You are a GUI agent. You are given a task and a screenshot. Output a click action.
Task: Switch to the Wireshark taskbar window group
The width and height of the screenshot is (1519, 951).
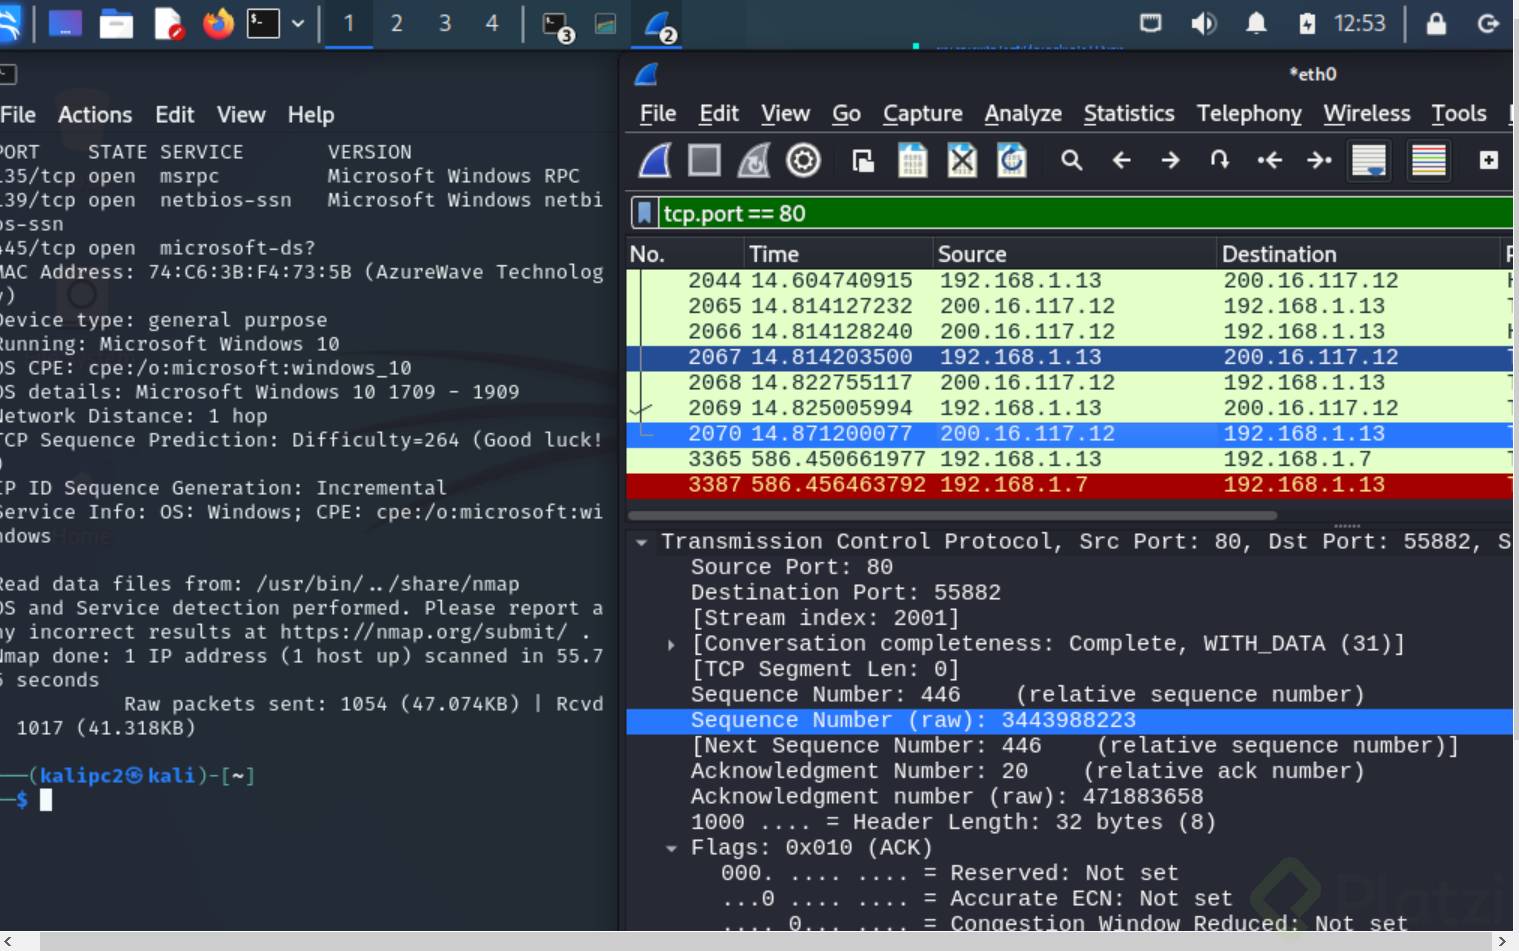click(x=659, y=25)
